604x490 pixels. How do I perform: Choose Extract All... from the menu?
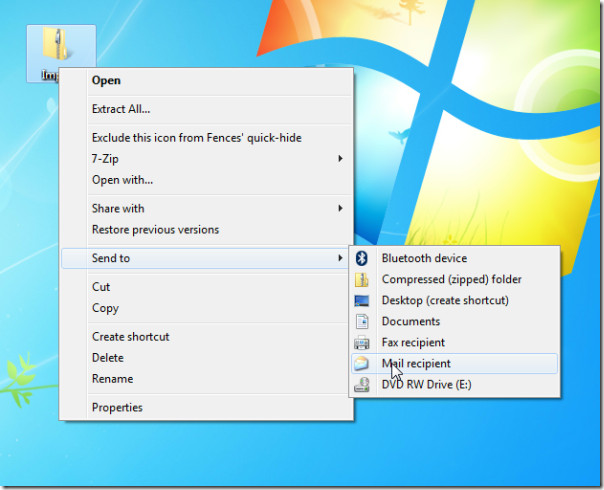pos(206,109)
